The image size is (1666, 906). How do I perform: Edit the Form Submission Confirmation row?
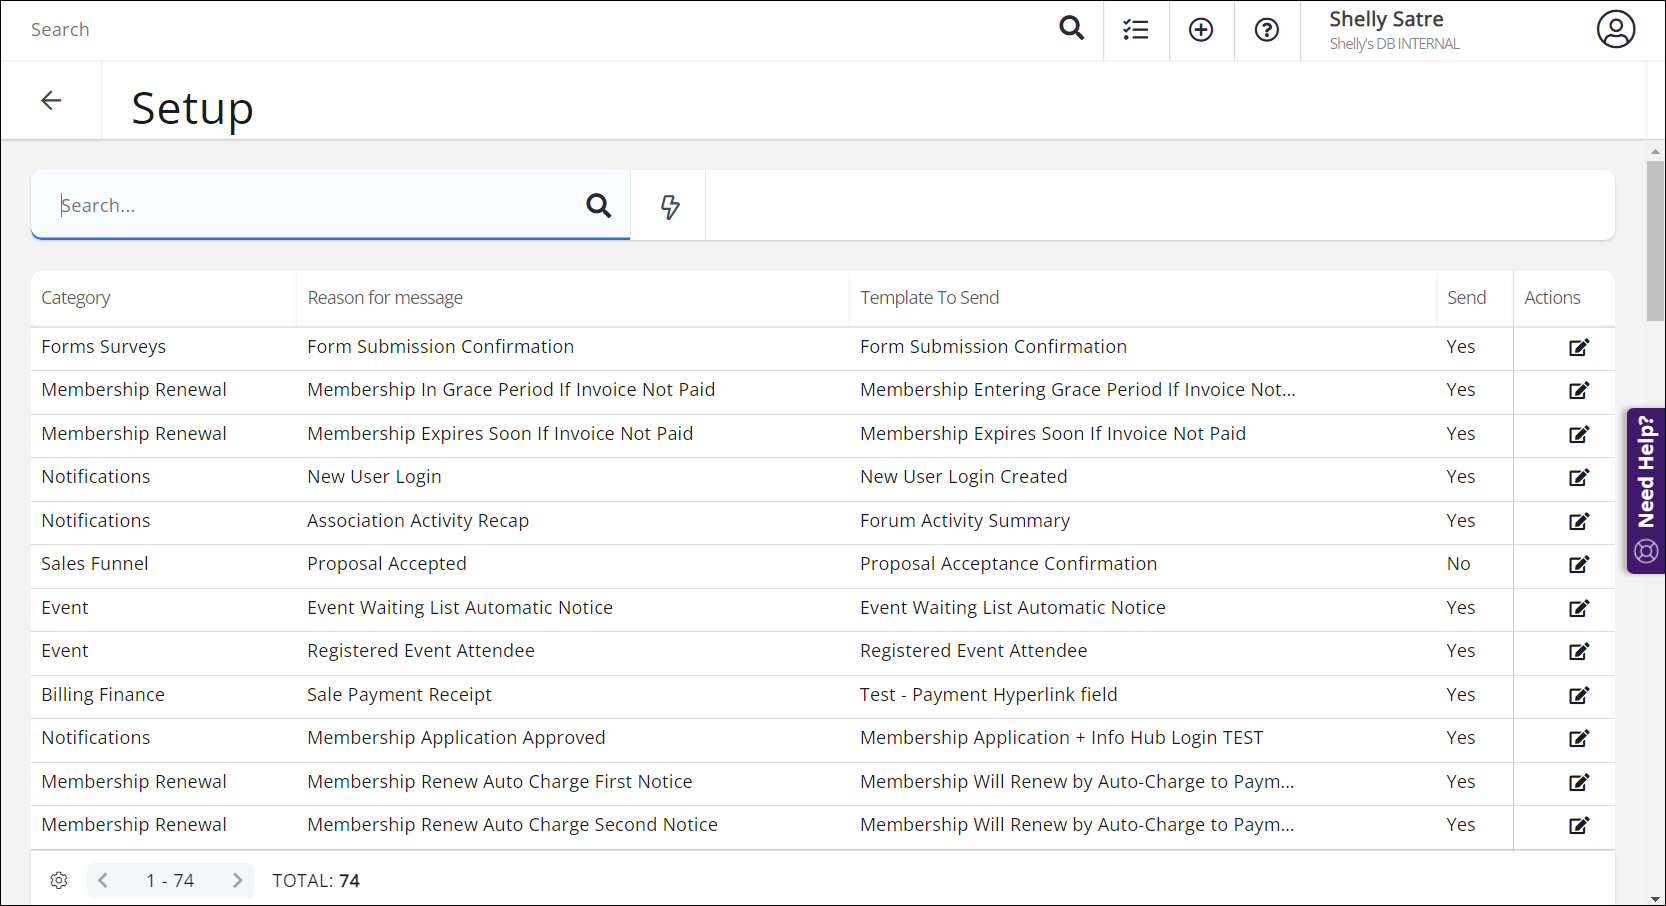(1579, 348)
